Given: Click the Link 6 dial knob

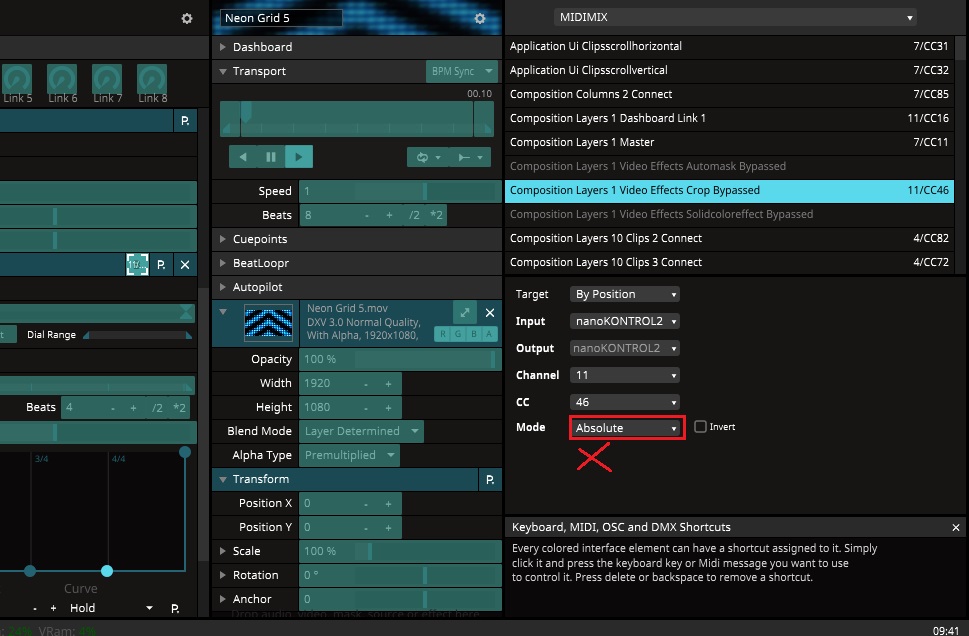Looking at the screenshot, I should [62, 79].
